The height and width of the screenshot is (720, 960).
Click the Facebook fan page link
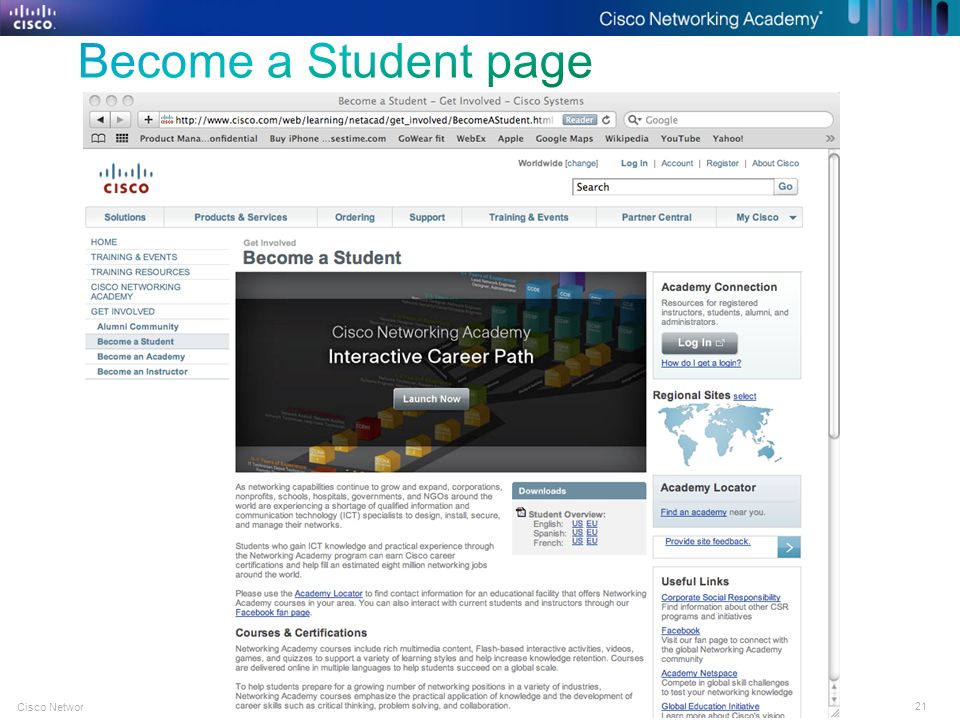click(x=272, y=612)
